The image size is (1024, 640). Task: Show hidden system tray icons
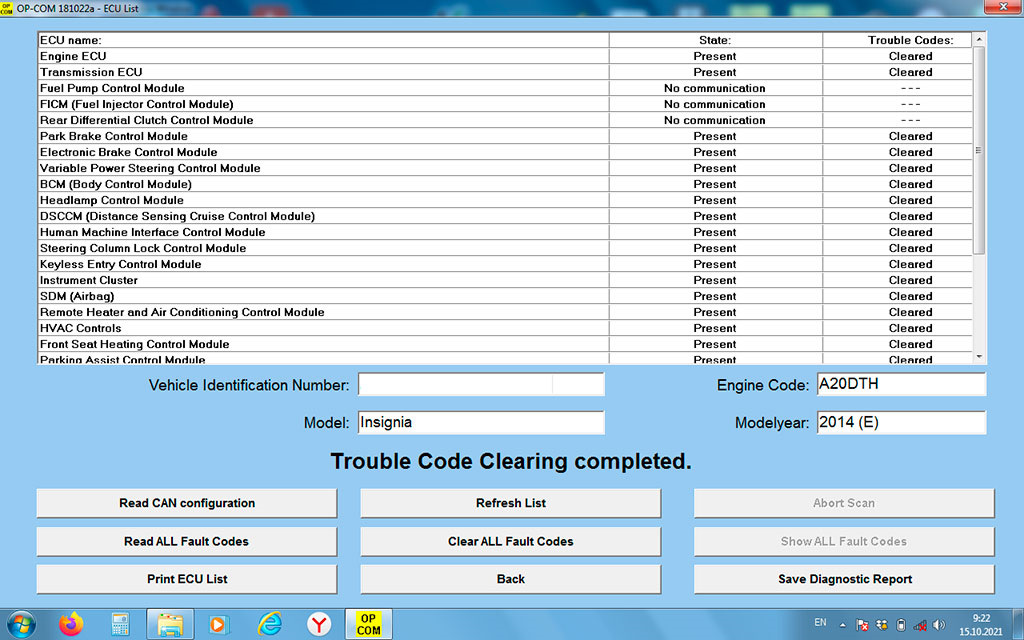(x=842, y=625)
